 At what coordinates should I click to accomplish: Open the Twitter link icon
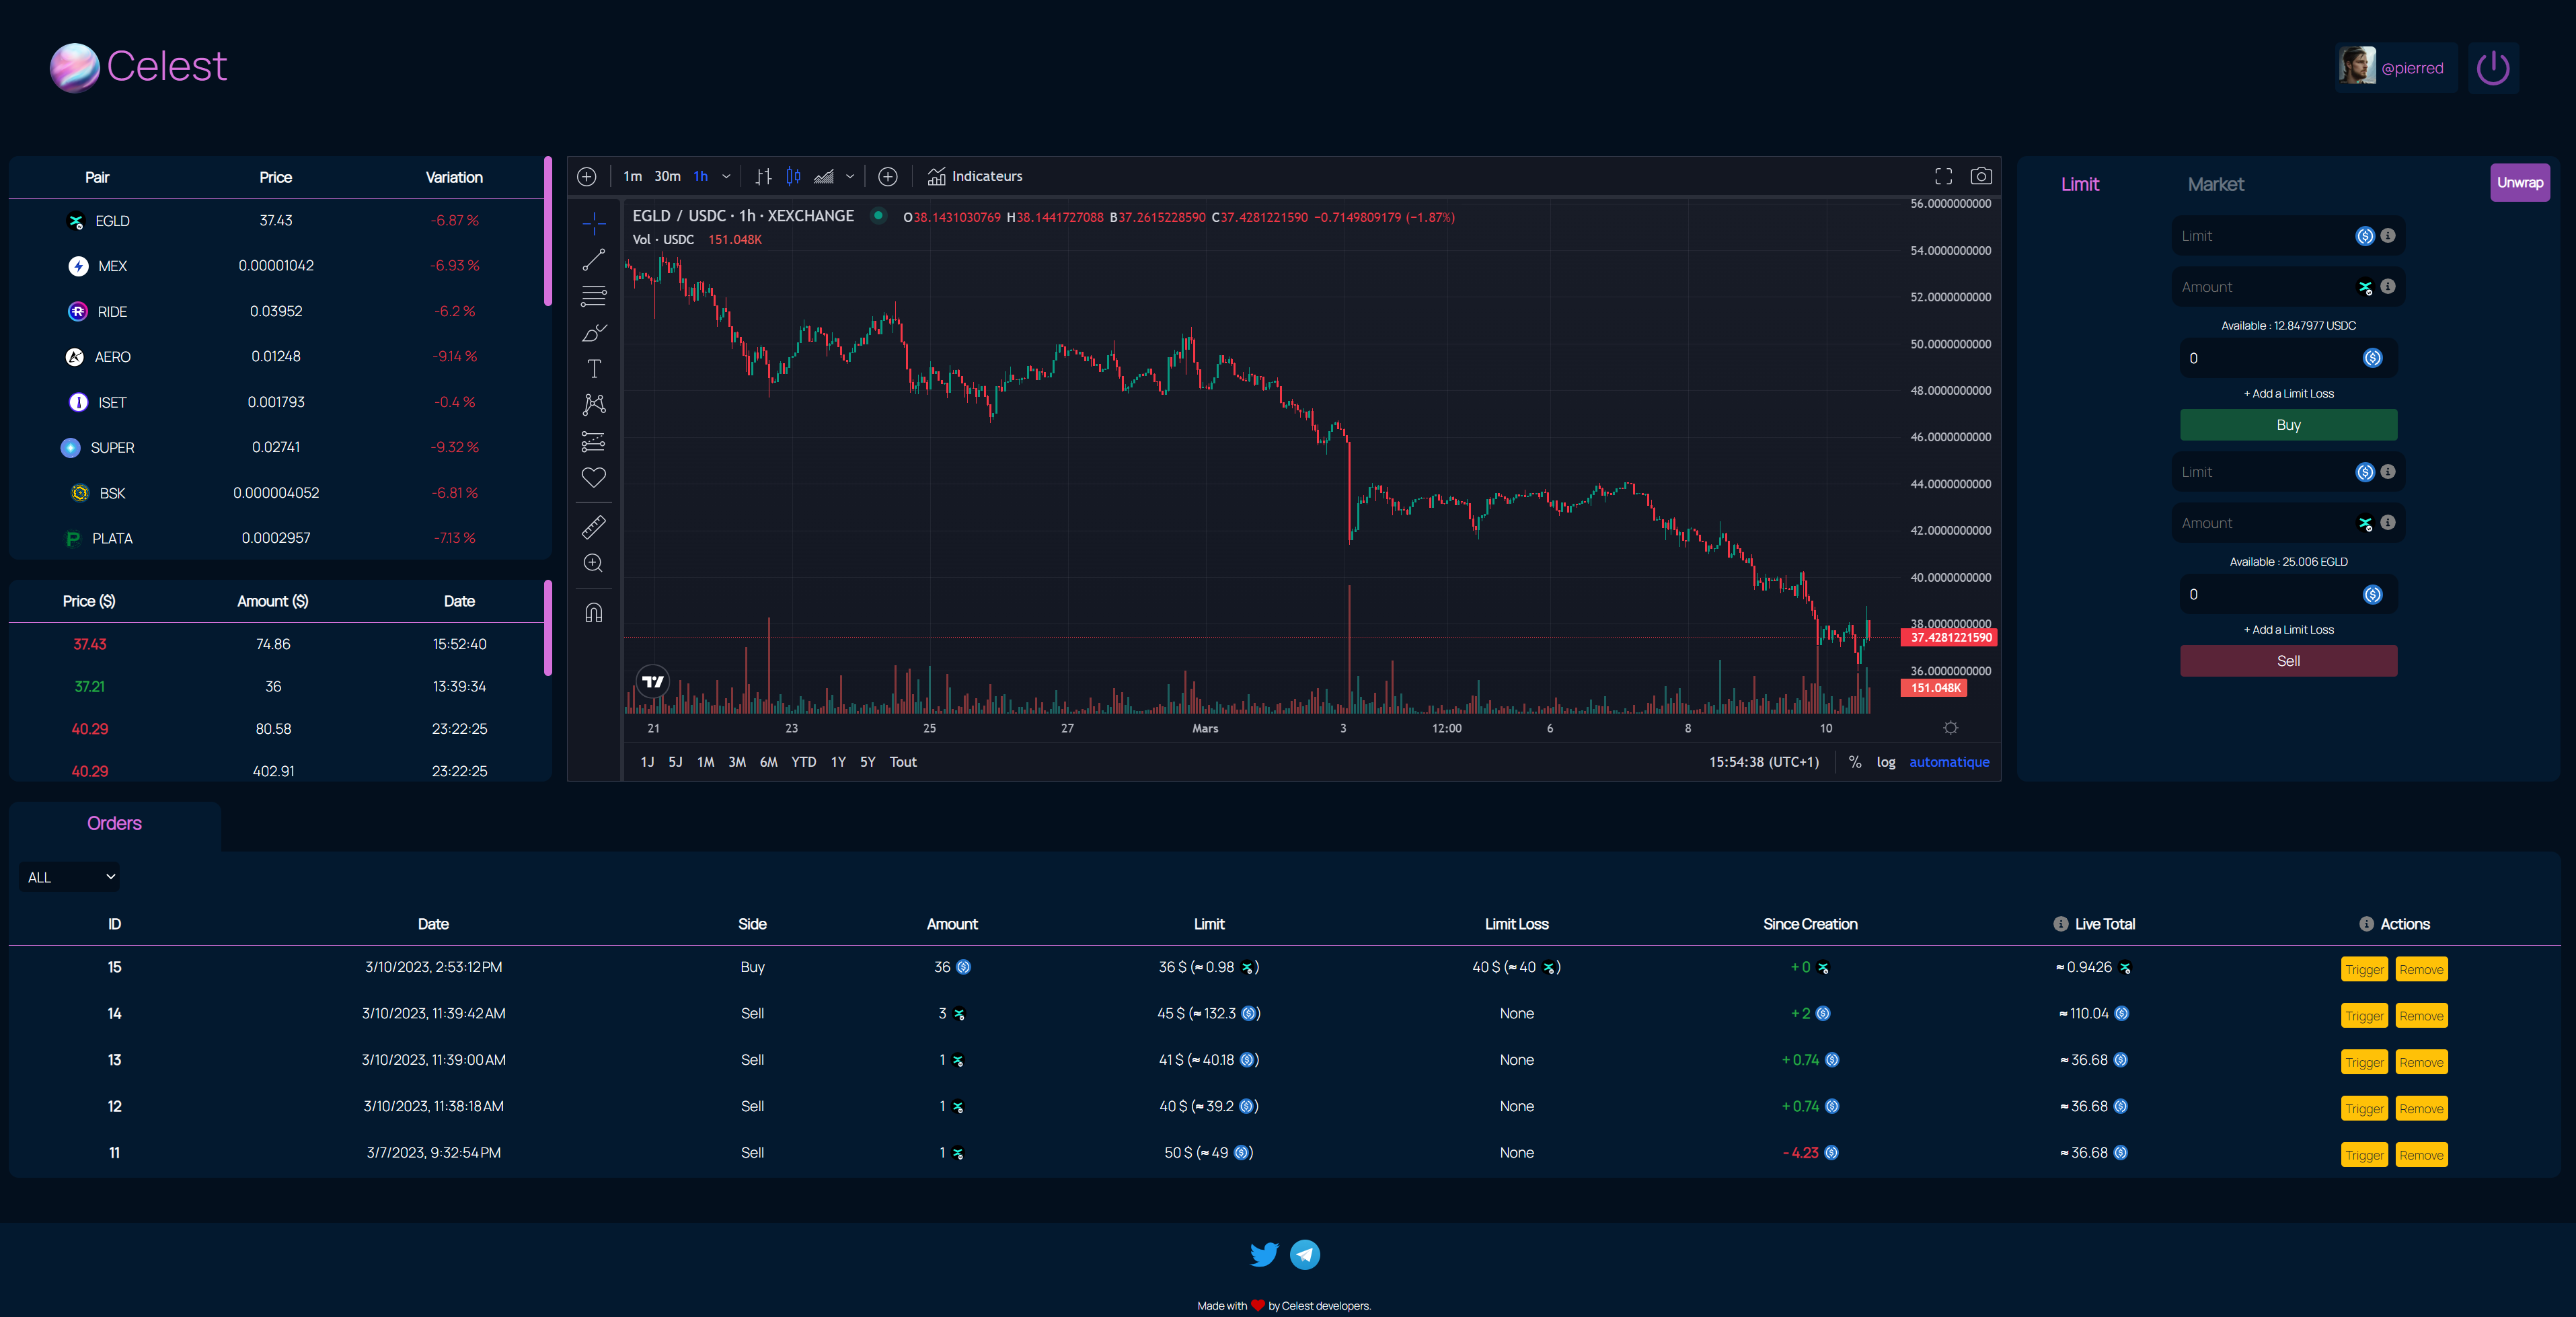click(1264, 1254)
